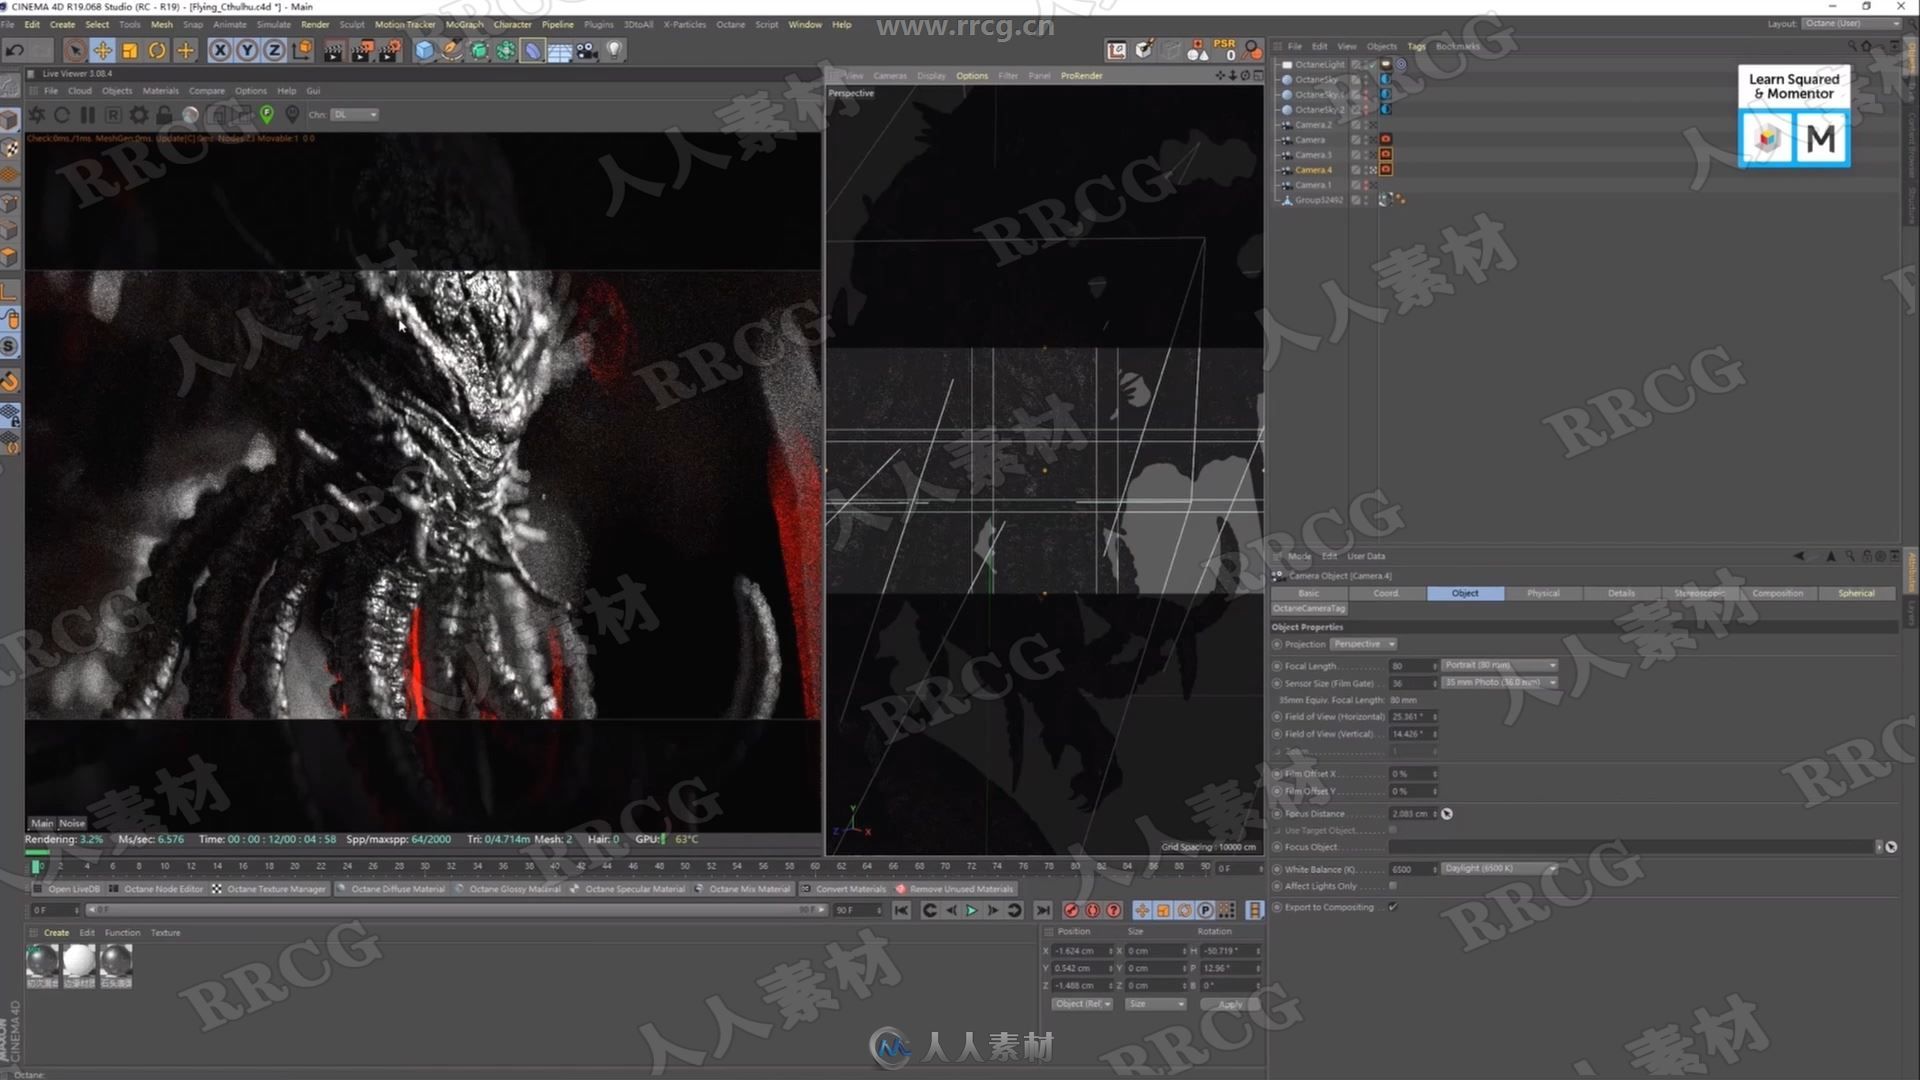Toggle the coordinate system icon
Image resolution: width=1920 pixels, height=1080 pixels.
(302, 50)
